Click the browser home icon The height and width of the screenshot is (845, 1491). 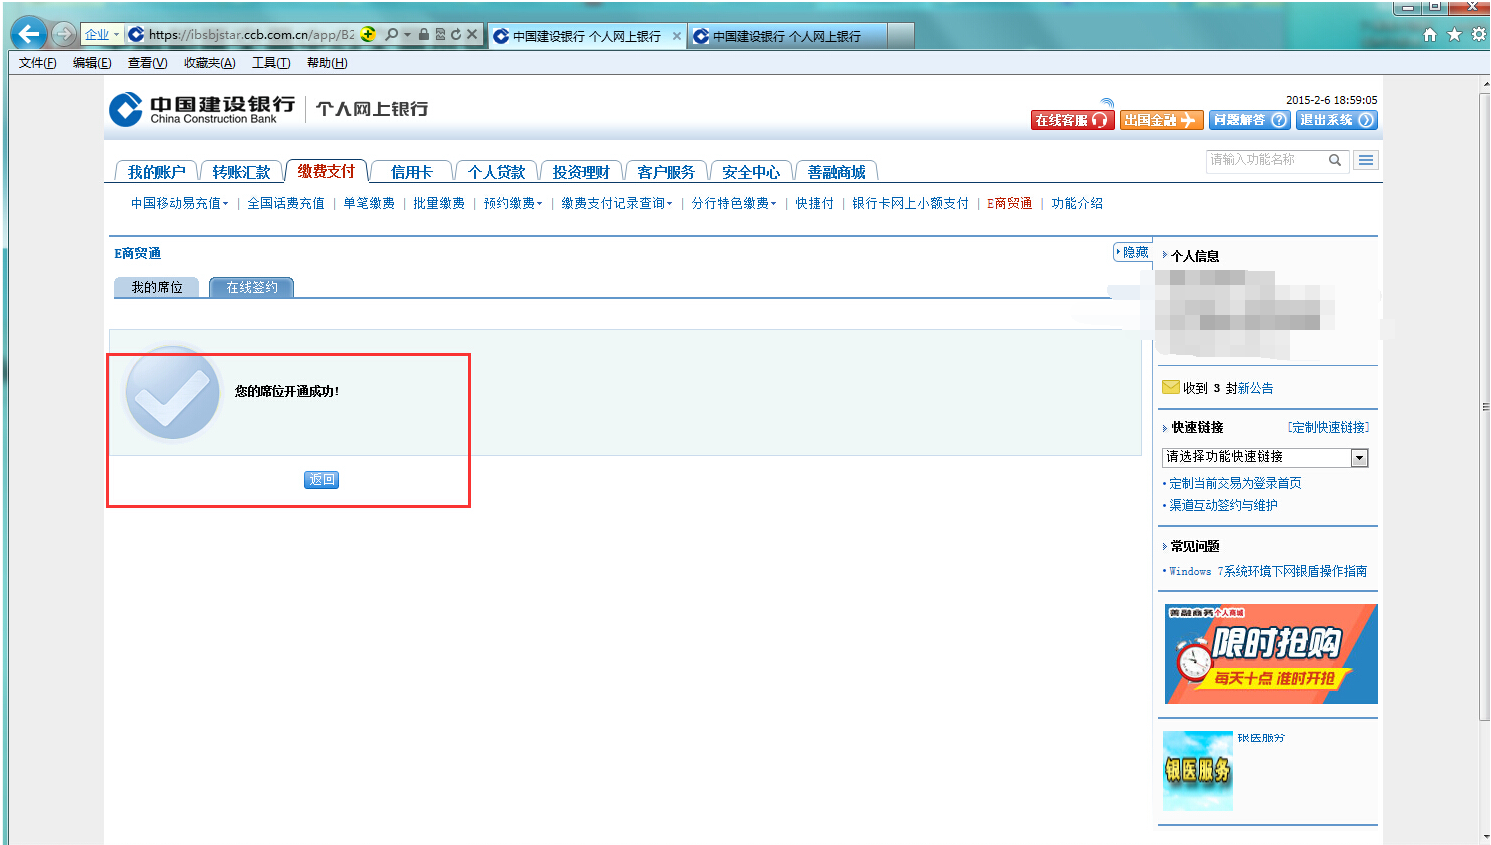1430,34
